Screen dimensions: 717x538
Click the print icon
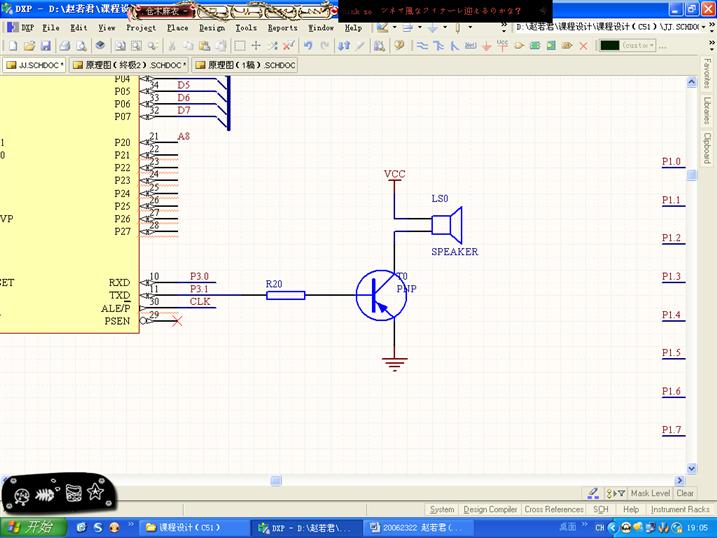(64, 46)
